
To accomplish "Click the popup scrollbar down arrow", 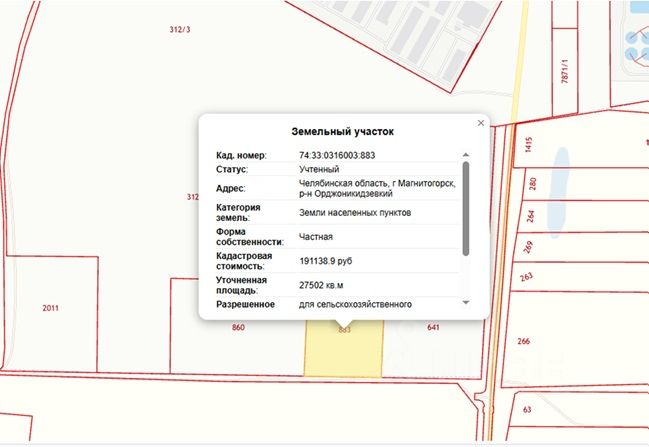I will click(466, 303).
